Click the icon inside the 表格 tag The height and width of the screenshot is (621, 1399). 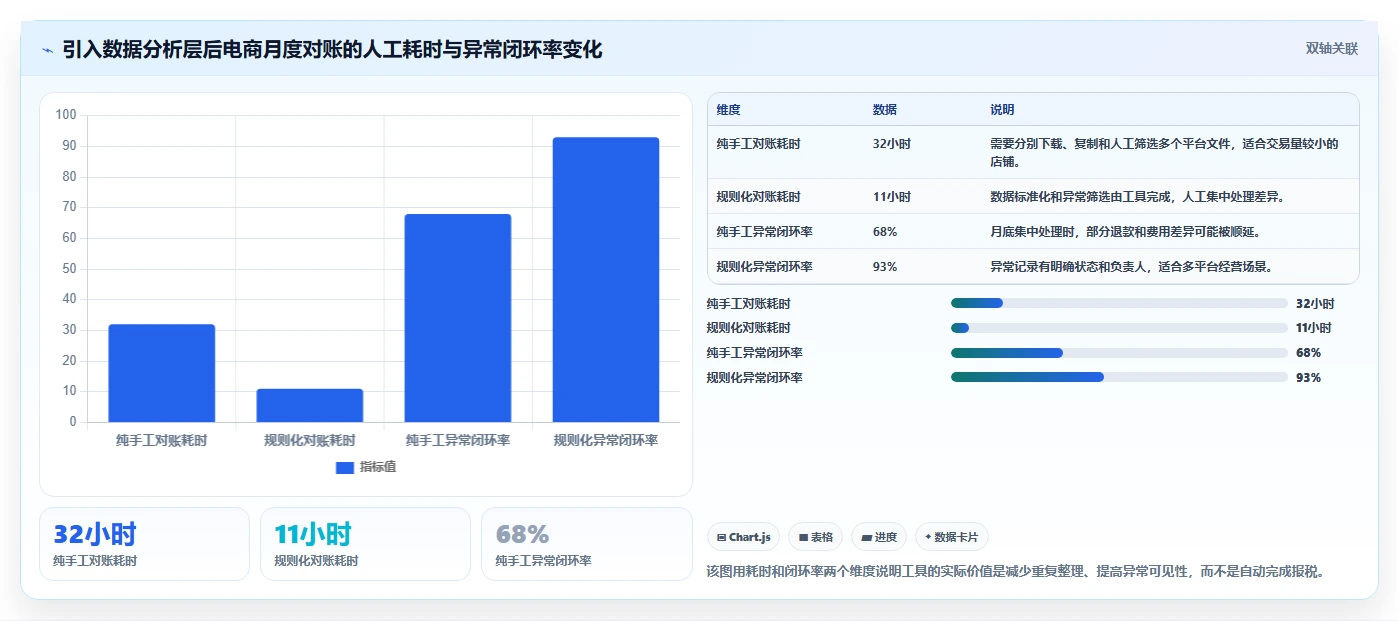pos(803,538)
